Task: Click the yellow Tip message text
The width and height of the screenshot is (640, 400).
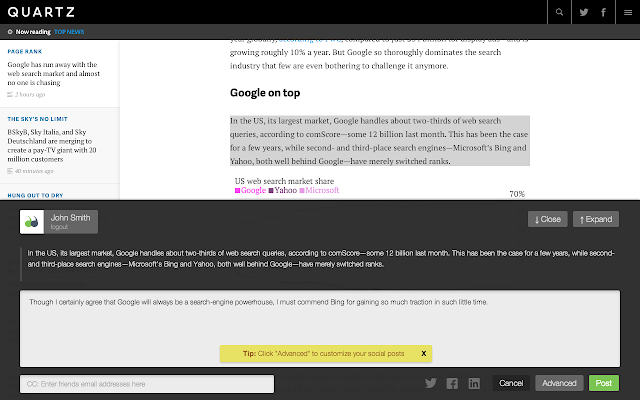Action: click(323, 353)
